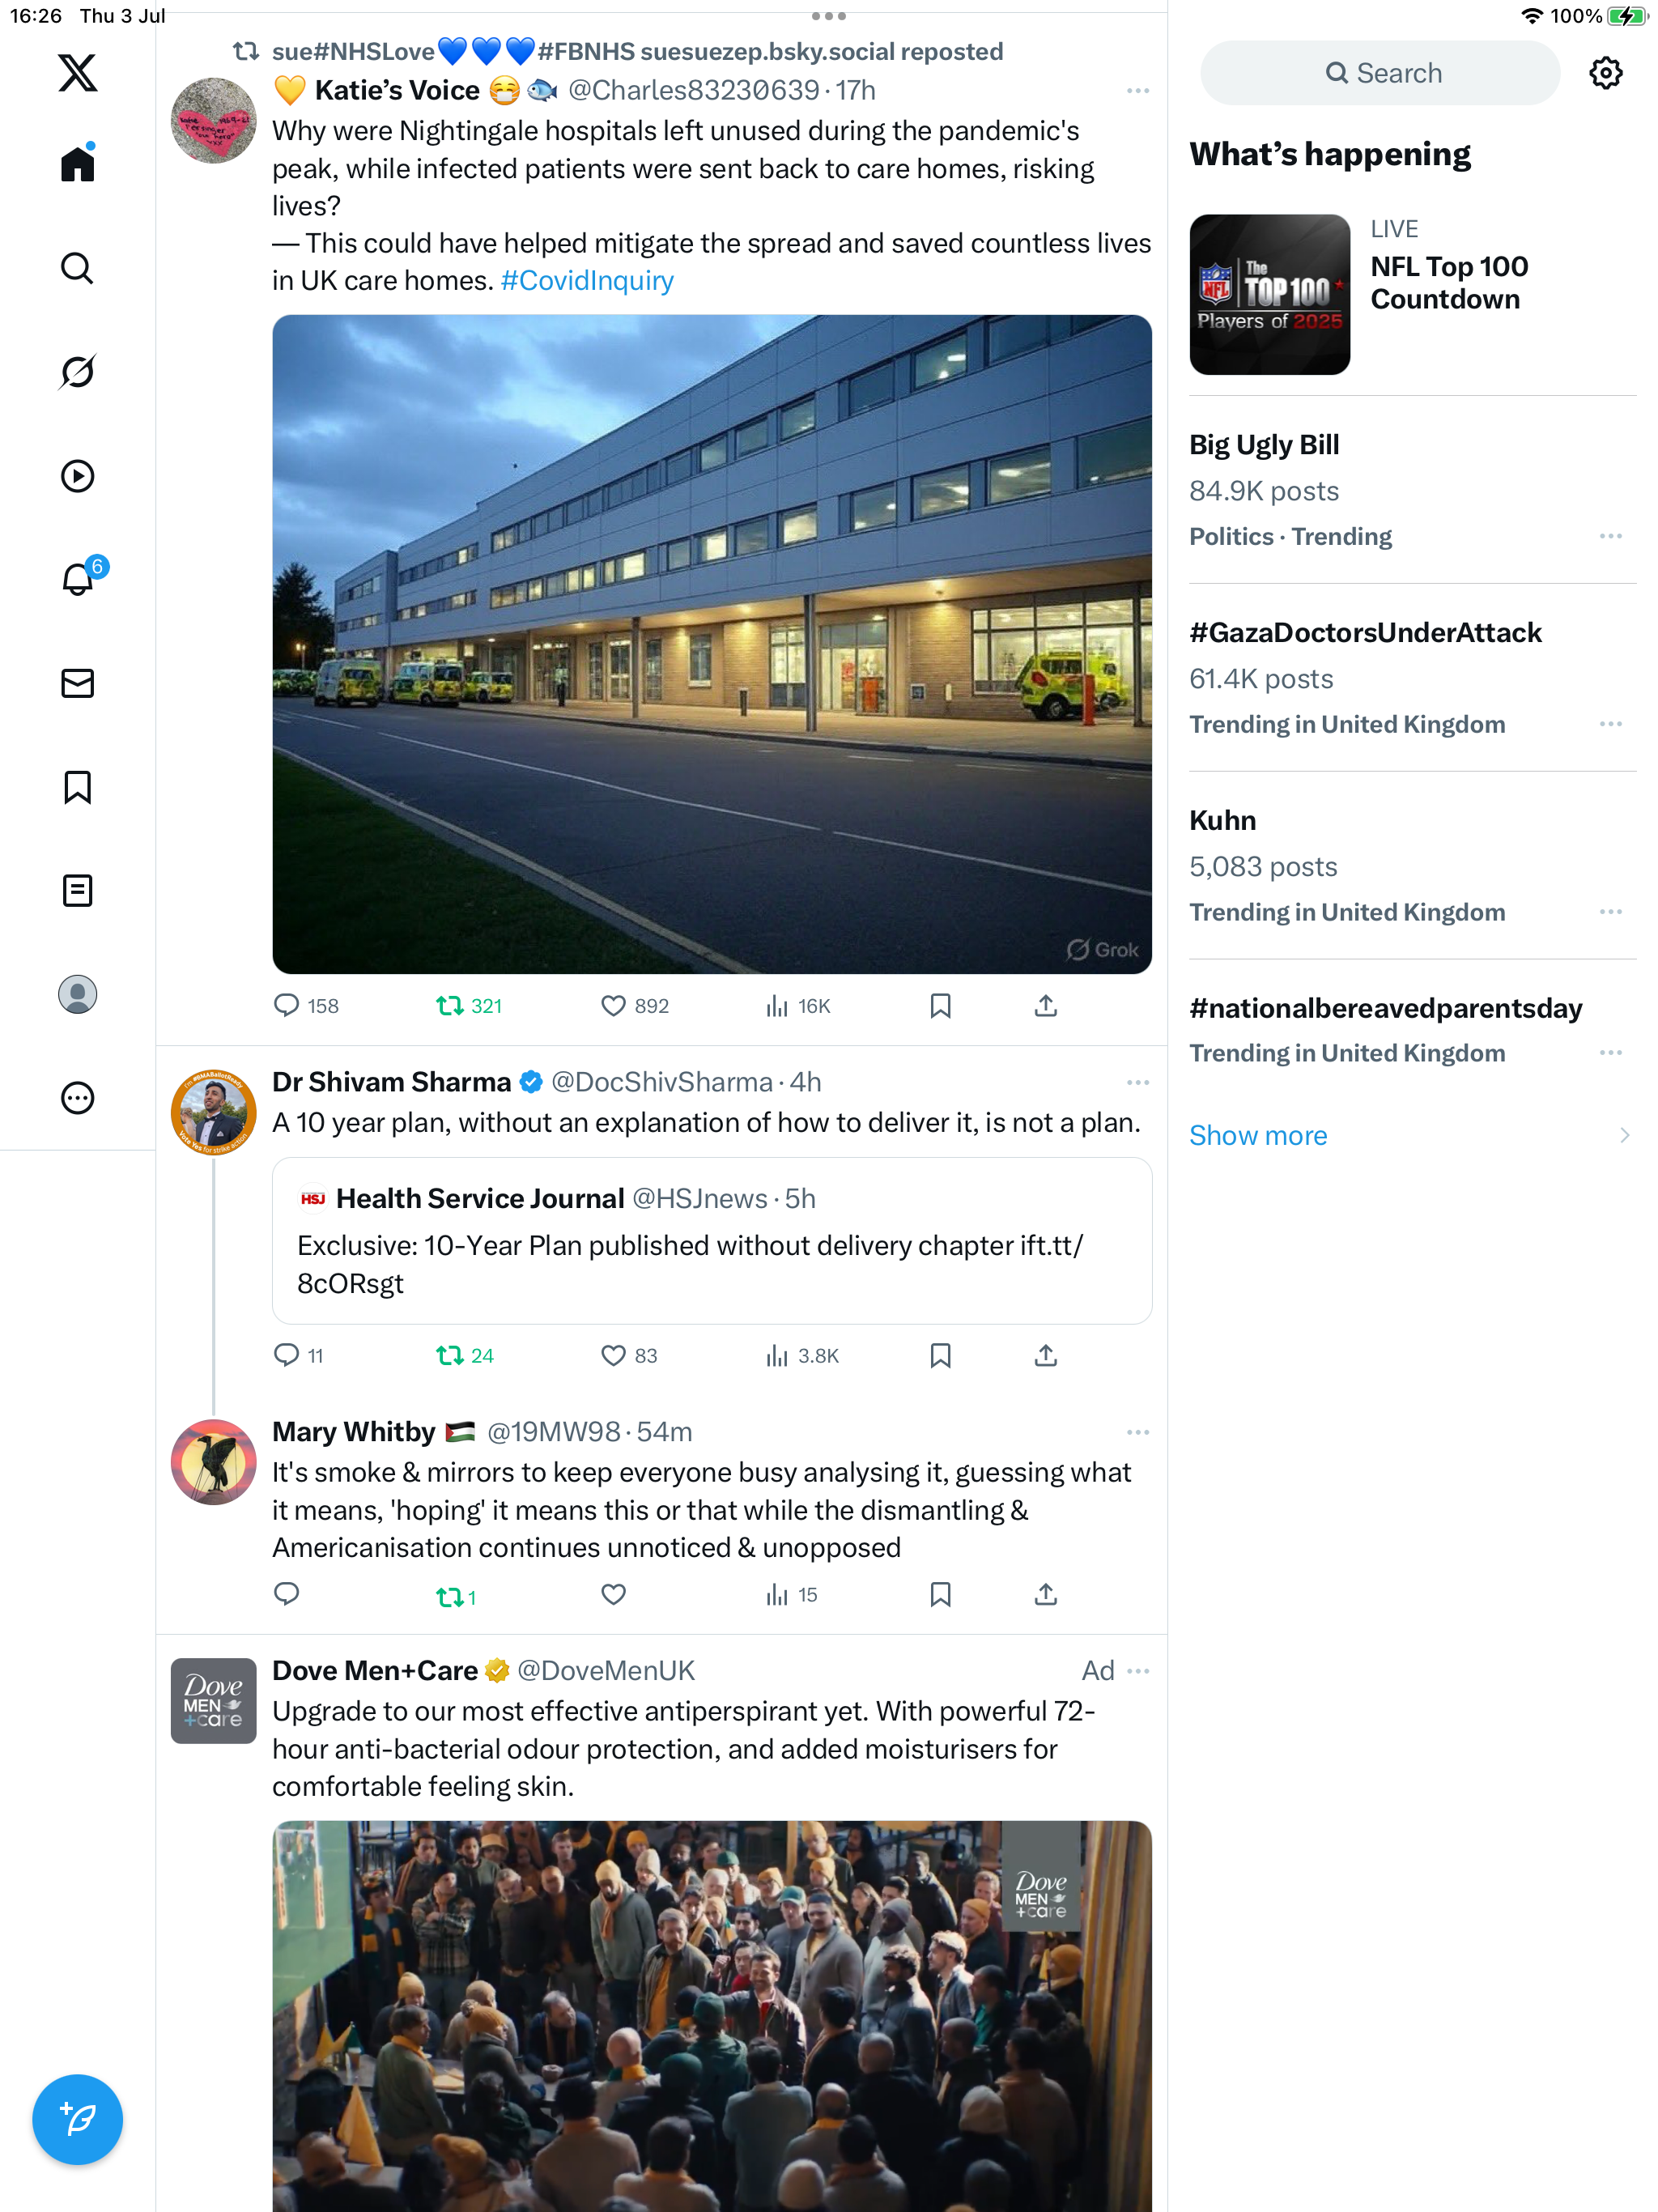Go to Home tab in sidebar
Viewport: 1658px width, 2212px height.
(x=77, y=163)
